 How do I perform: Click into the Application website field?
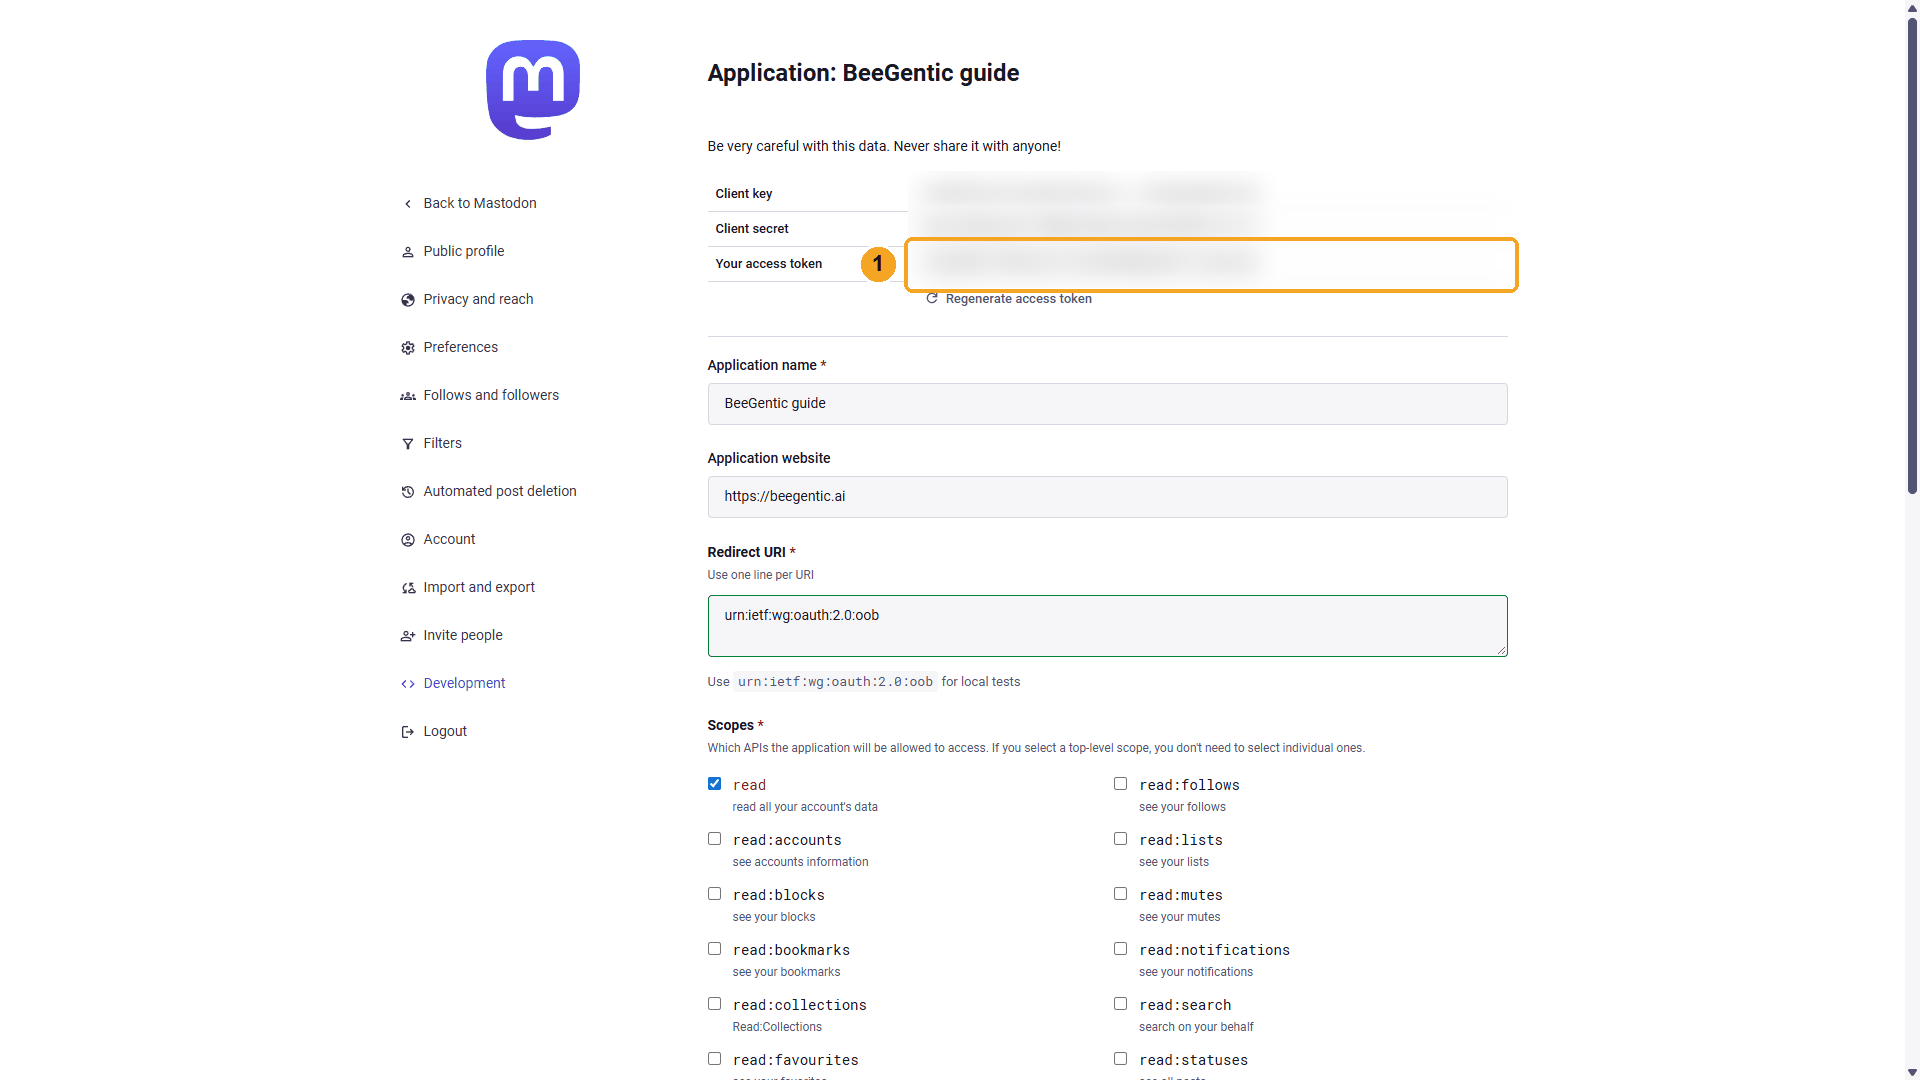pyautogui.click(x=1107, y=497)
